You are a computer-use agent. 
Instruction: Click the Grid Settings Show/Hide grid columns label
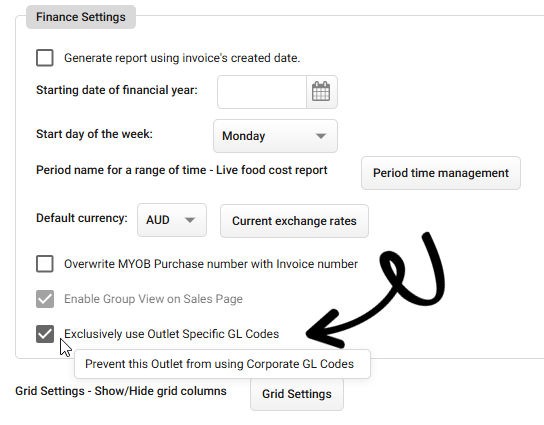pyautogui.click(x=121, y=391)
